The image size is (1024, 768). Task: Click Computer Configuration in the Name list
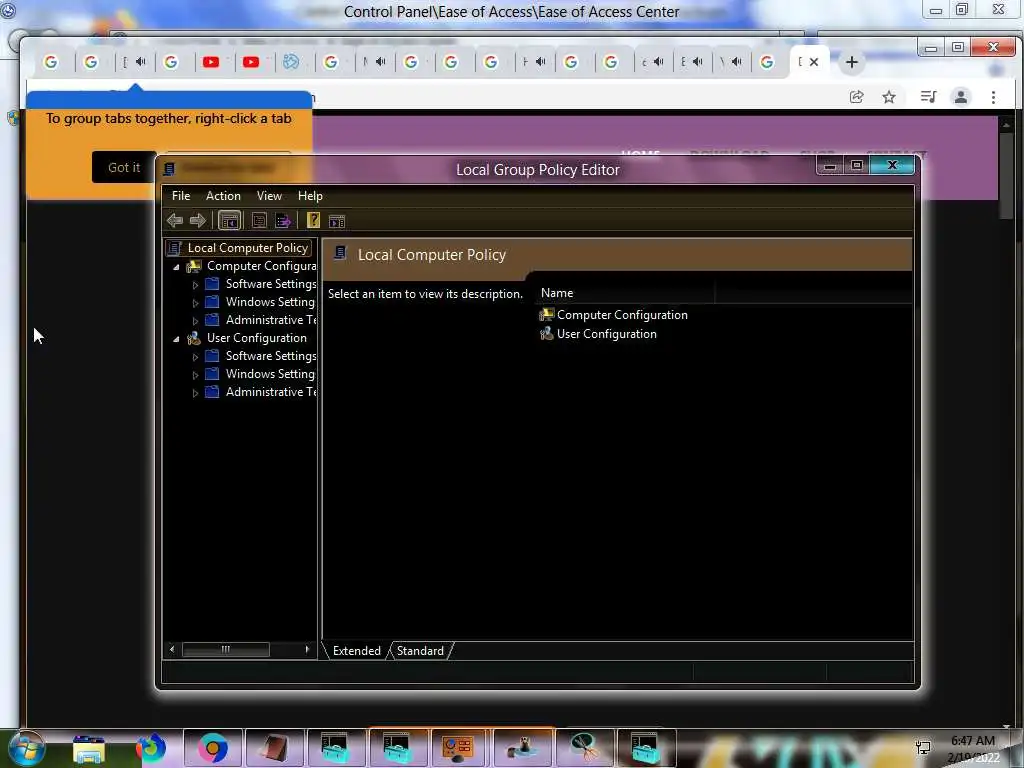point(622,315)
